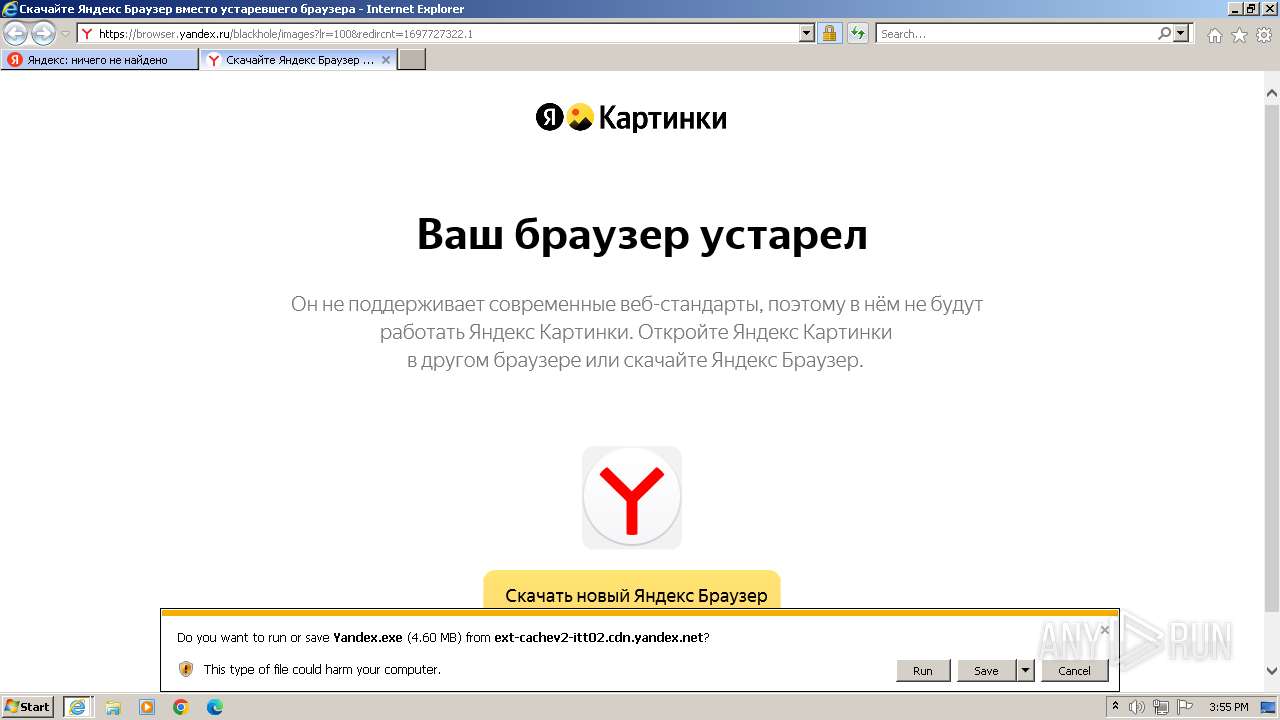1280x720 pixels.
Task: Cancel the Yandex.exe download prompt
Action: pos(1075,671)
